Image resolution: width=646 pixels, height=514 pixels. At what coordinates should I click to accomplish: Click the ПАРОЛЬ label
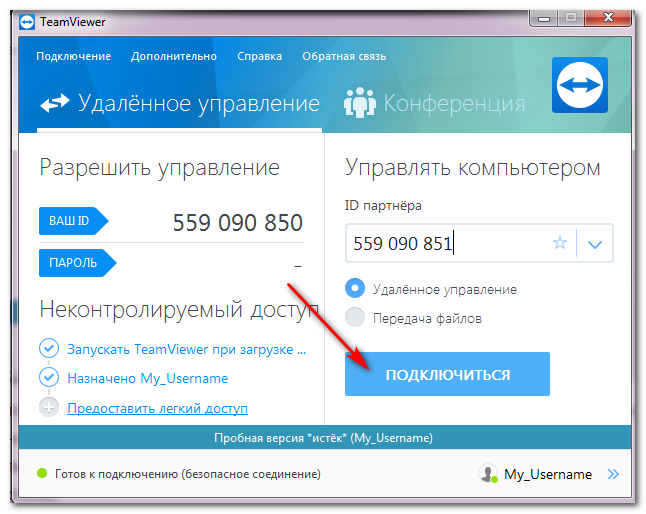click(x=77, y=263)
